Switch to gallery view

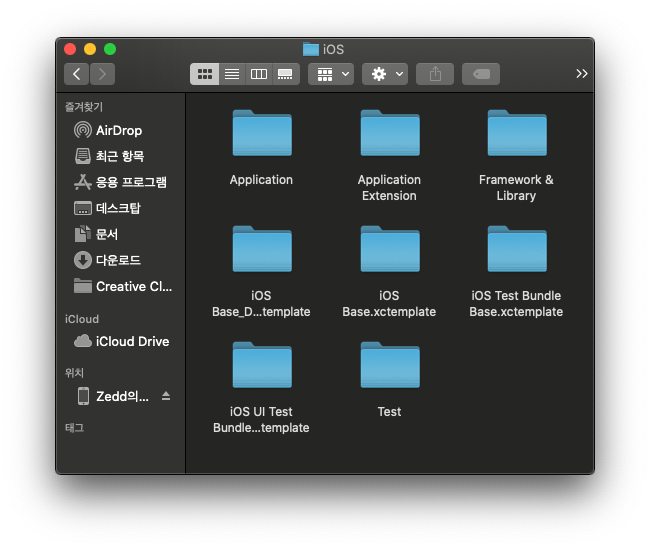pos(286,74)
